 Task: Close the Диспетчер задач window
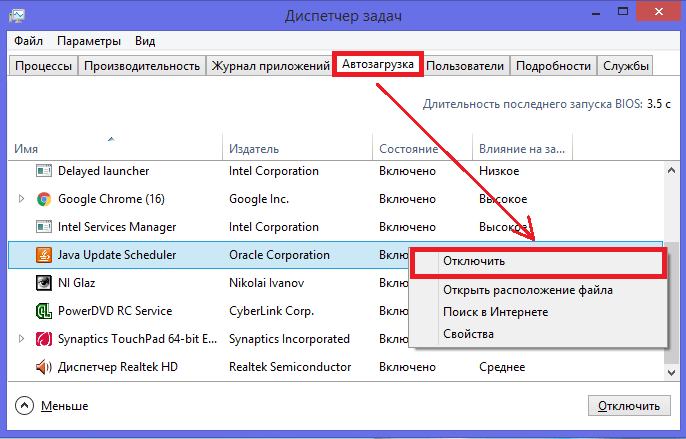pos(658,12)
